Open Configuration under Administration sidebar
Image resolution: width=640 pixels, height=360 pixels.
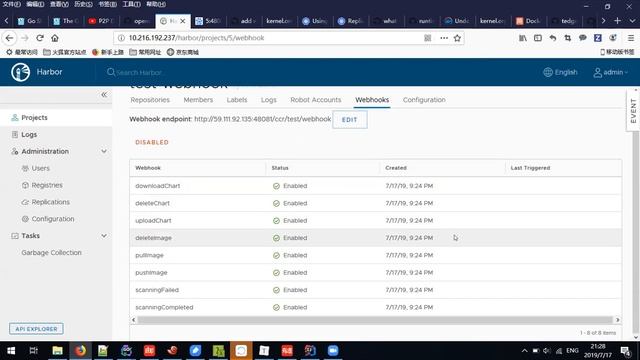53,219
